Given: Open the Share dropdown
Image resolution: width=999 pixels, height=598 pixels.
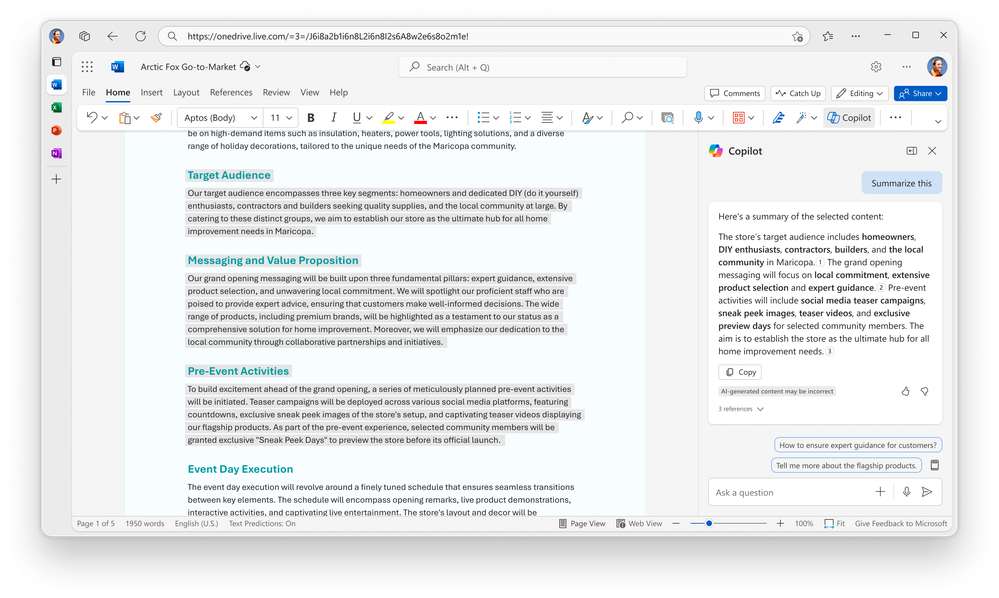Looking at the screenshot, I should click(920, 93).
